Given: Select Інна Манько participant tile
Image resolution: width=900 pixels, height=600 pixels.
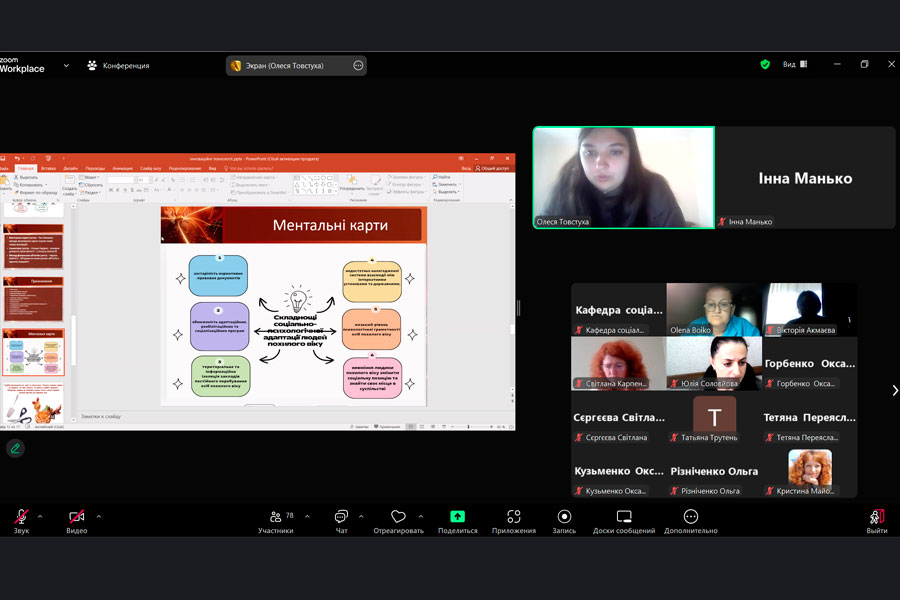Looking at the screenshot, I should (x=805, y=177).
